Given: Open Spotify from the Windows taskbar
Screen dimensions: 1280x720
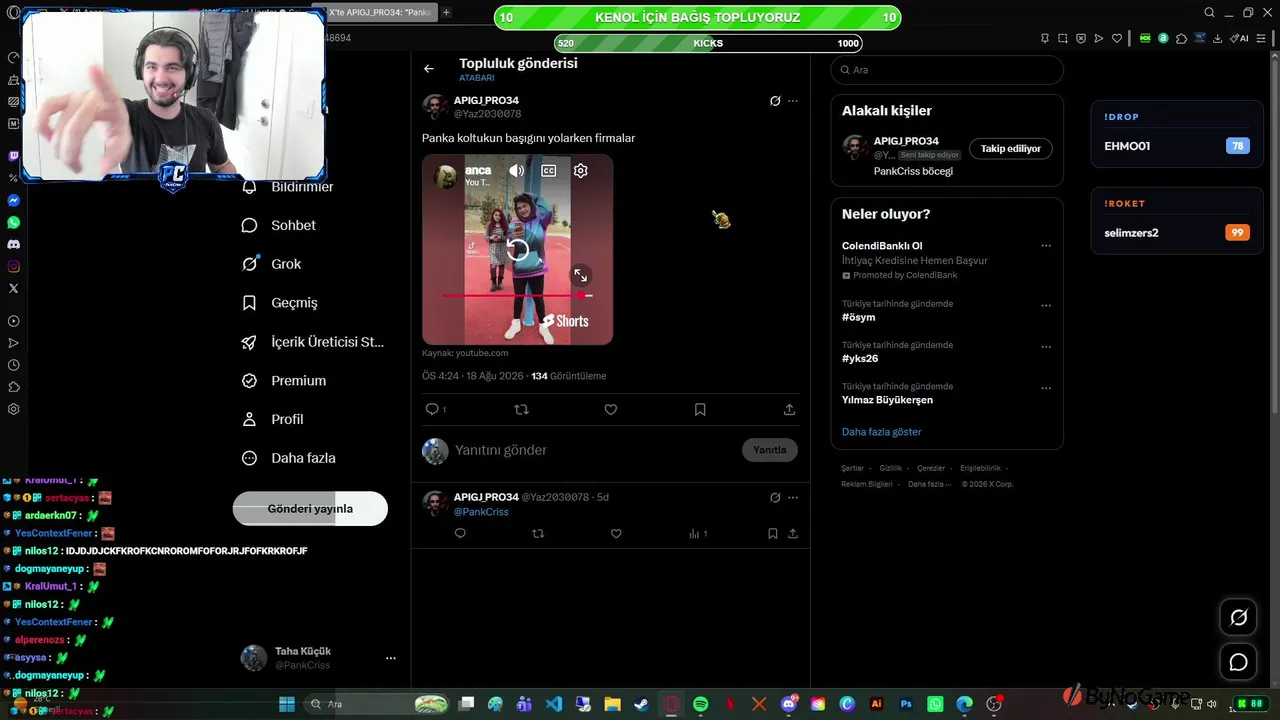Looking at the screenshot, I should (701, 704).
